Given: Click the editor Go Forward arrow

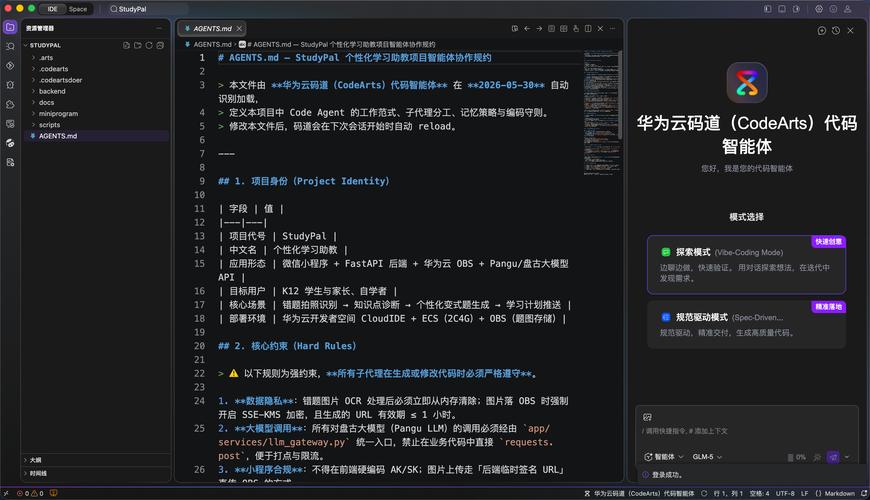Looking at the screenshot, I should pos(539,28).
